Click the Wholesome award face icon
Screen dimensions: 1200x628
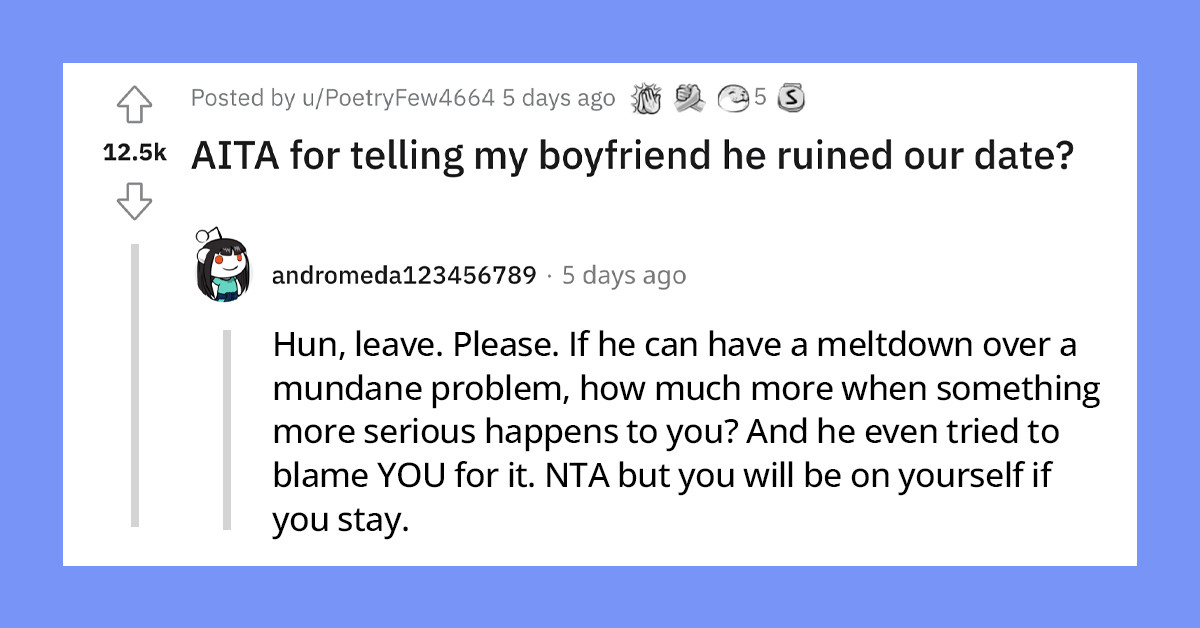[x=732, y=98]
